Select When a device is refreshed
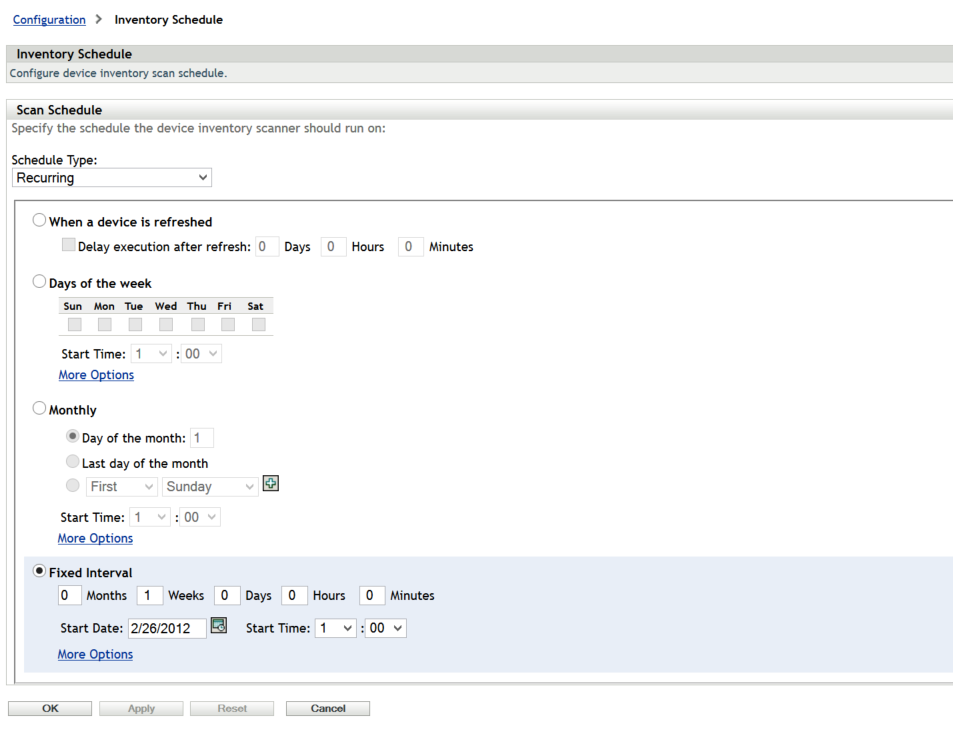The width and height of the screenshot is (953, 731). click(x=40, y=221)
